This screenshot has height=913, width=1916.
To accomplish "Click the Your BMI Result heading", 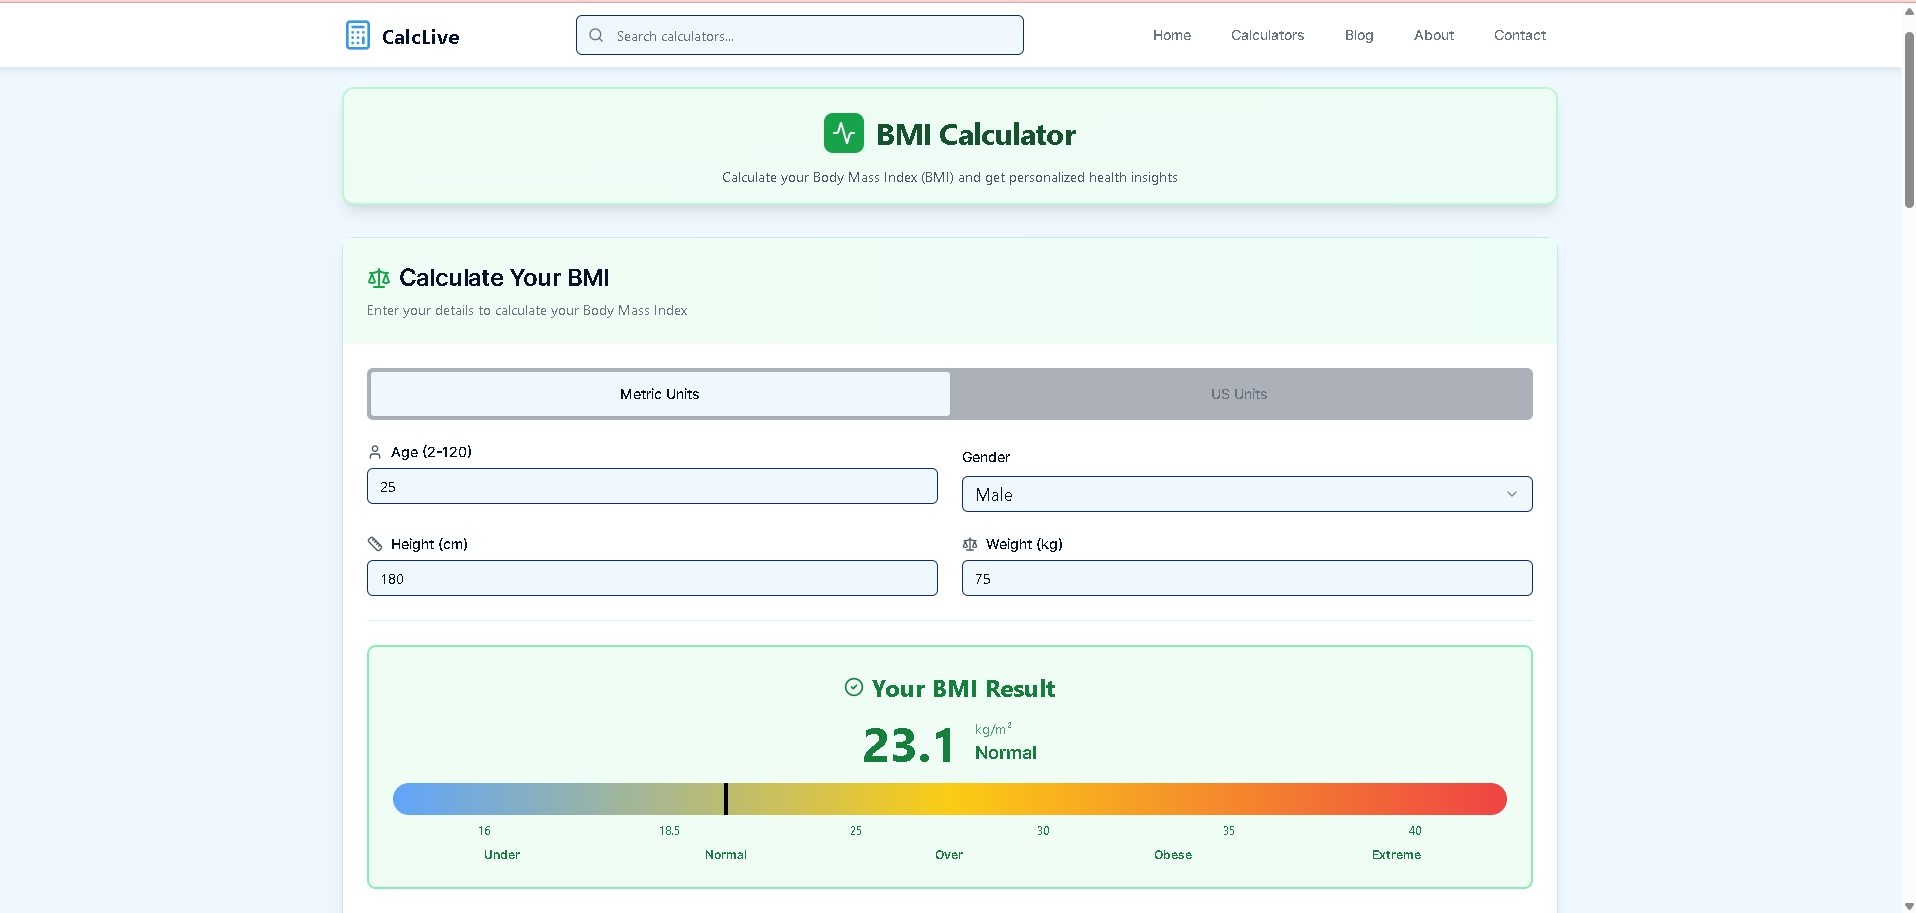I will pyautogui.click(x=963, y=689).
